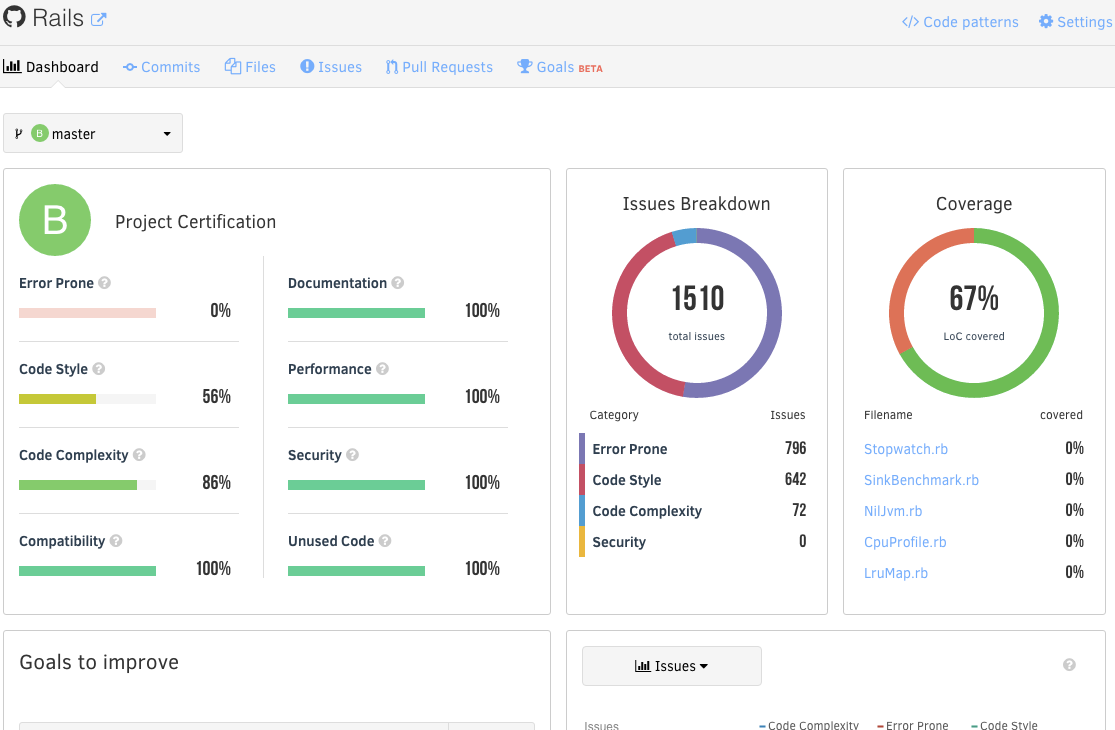The image size is (1115, 730).
Task: Open help icon next to Compatibility
Action: coord(116,541)
